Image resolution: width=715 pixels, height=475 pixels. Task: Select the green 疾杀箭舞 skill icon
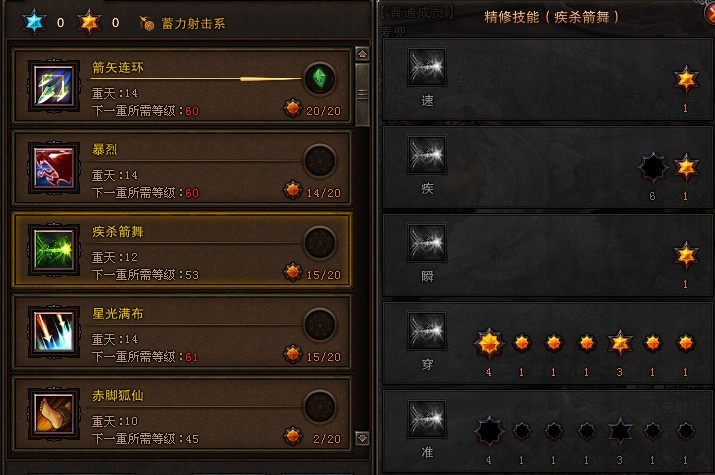(x=54, y=249)
